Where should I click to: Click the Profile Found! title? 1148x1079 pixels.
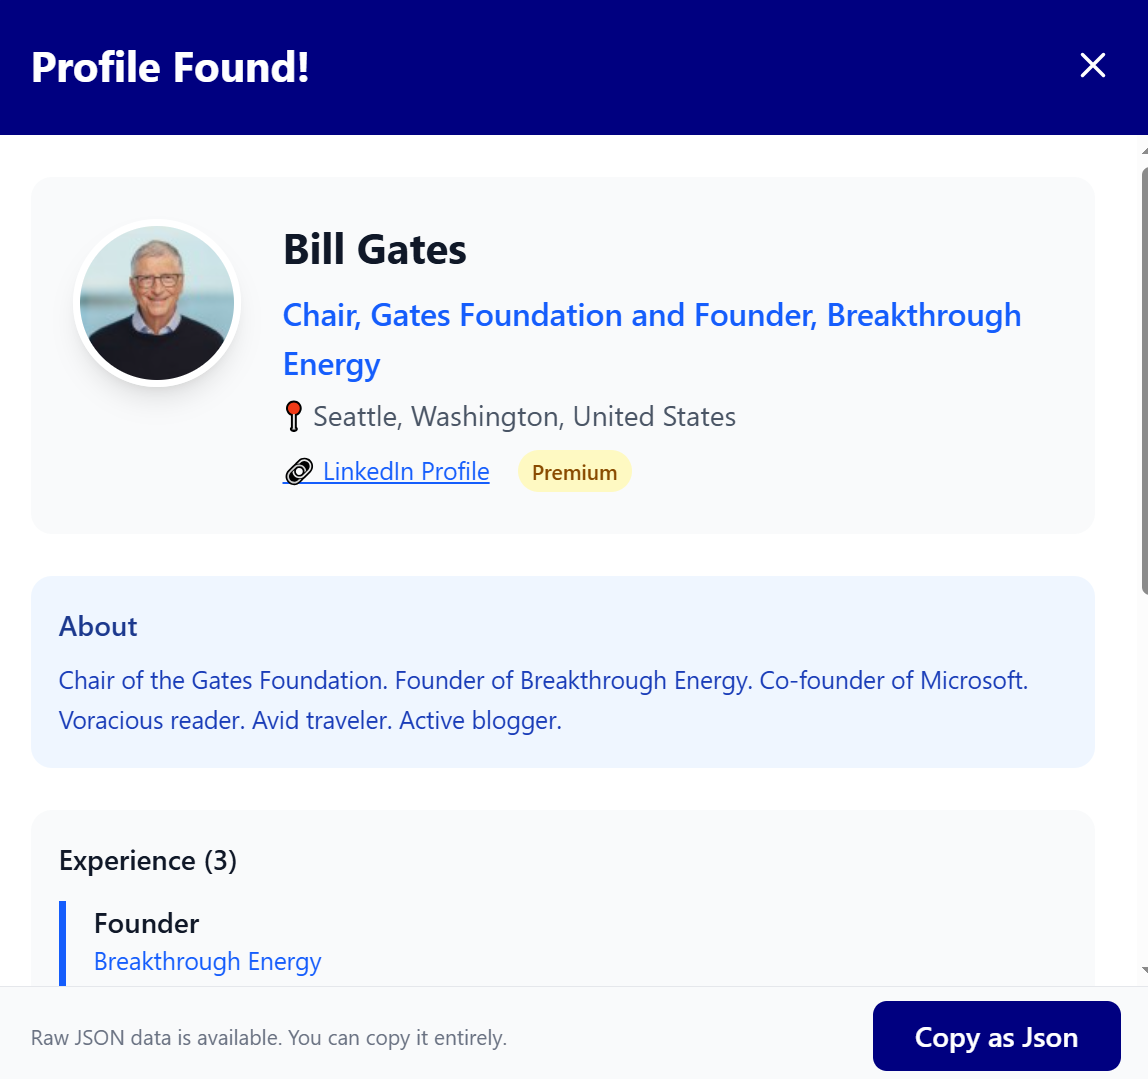coord(170,67)
